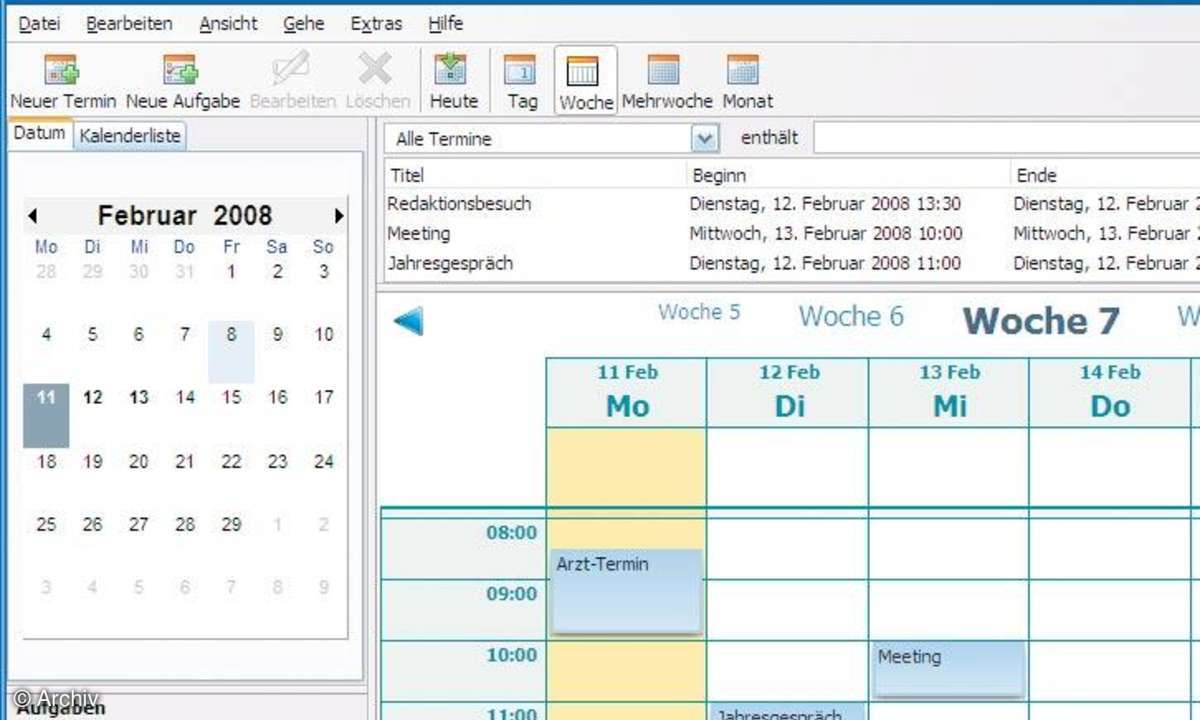Image resolution: width=1200 pixels, height=720 pixels.
Task: Switch to Monat month view
Action: (x=747, y=81)
